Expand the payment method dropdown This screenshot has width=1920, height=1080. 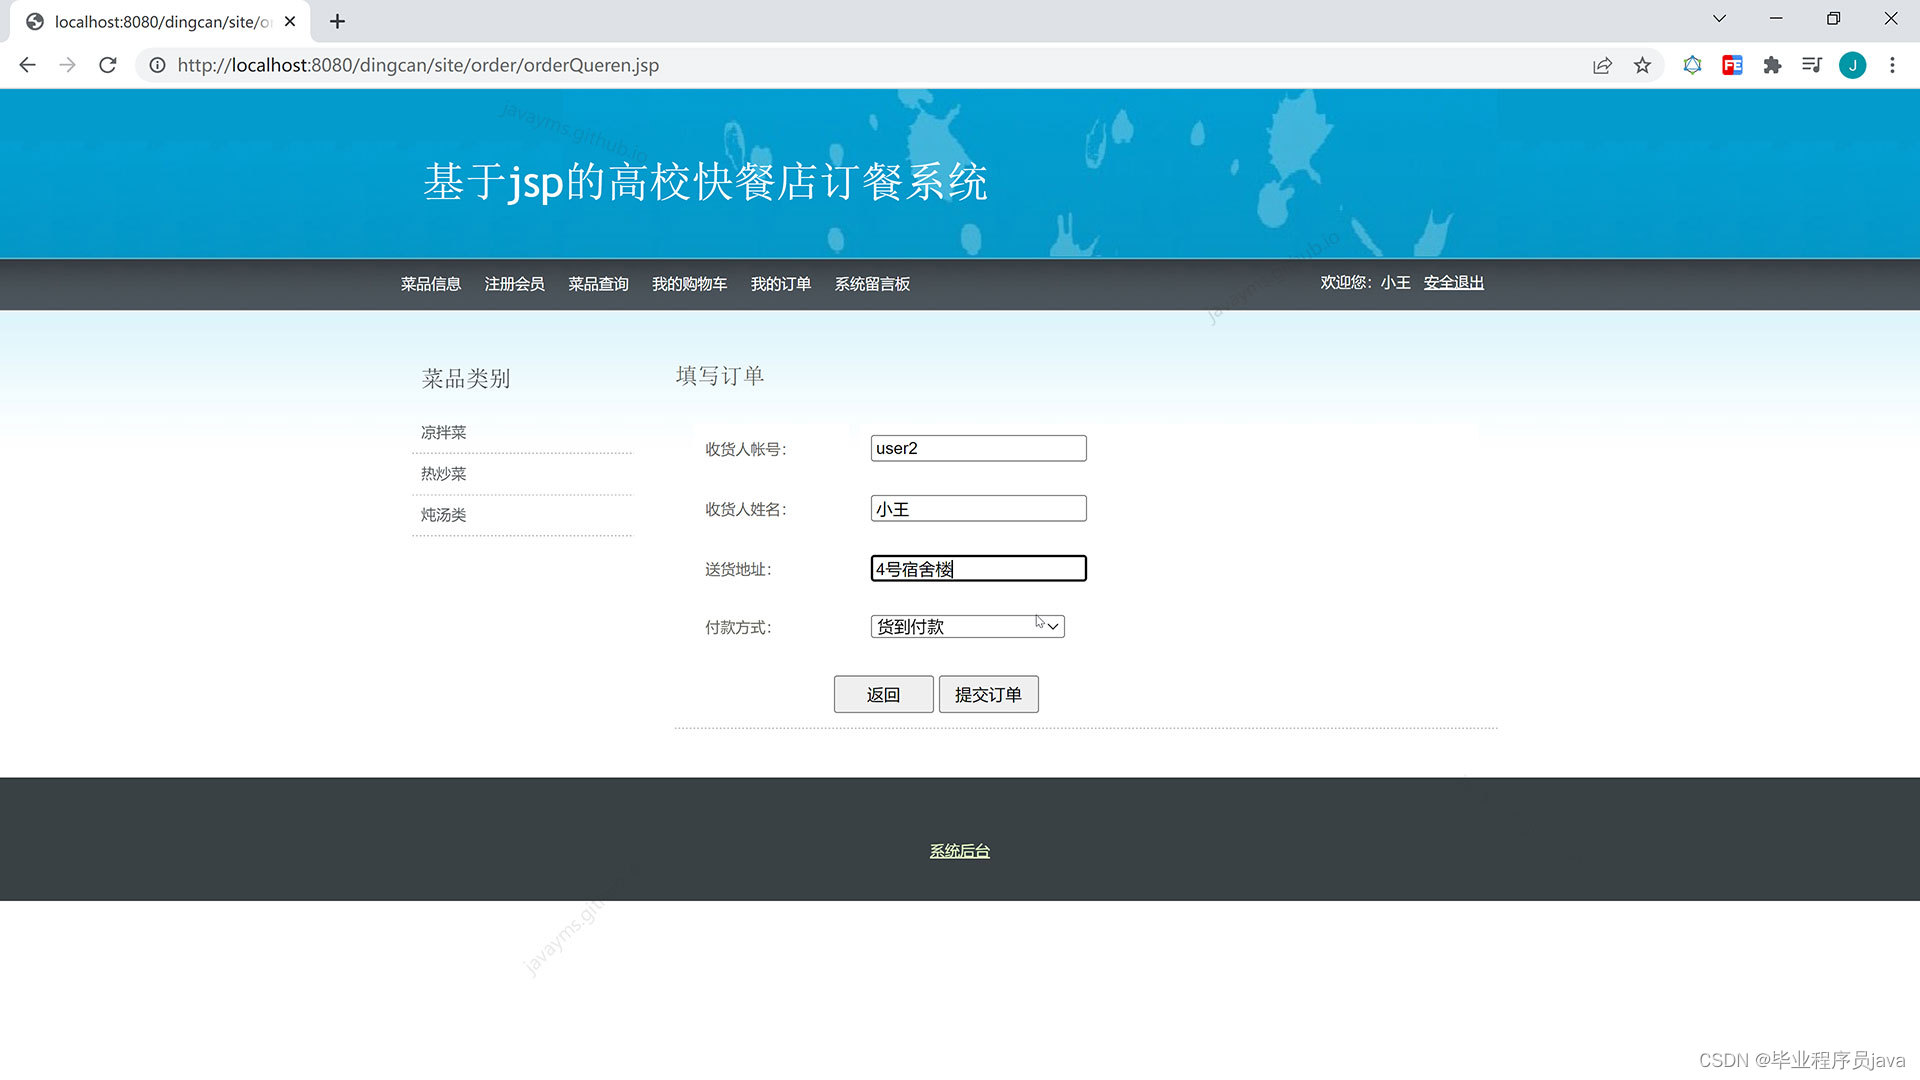coord(967,627)
